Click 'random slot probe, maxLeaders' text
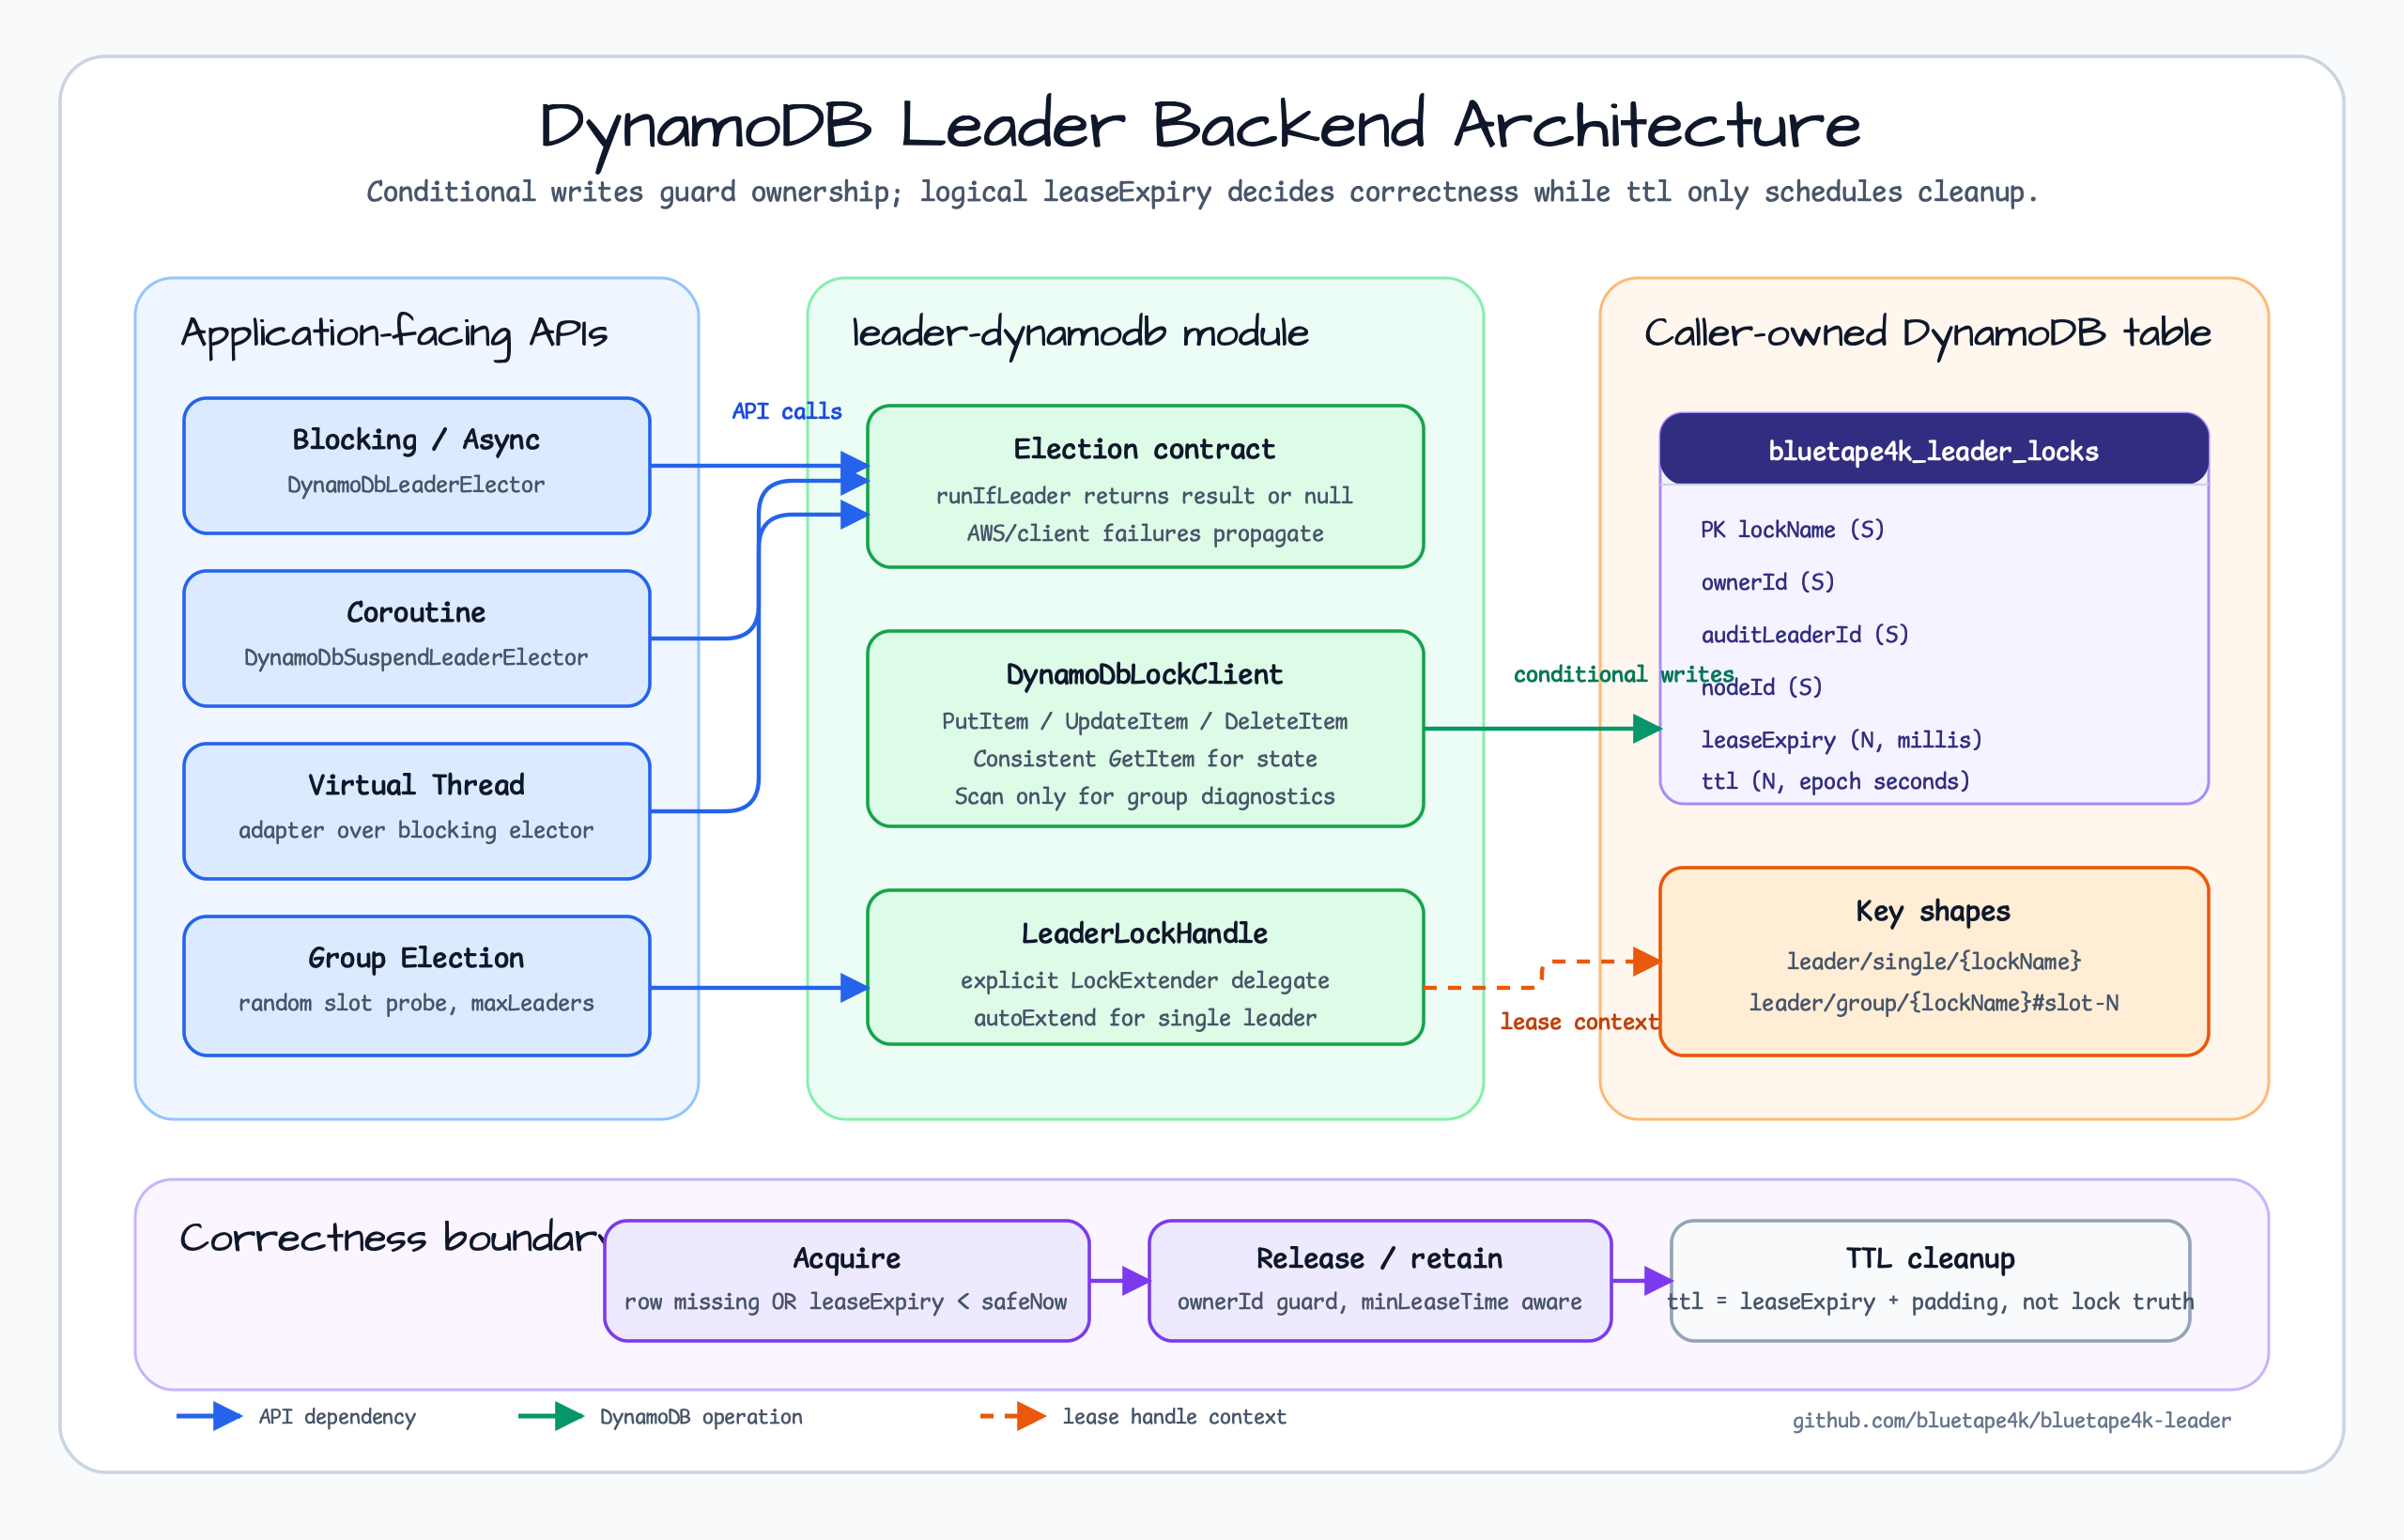 (416, 1003)
